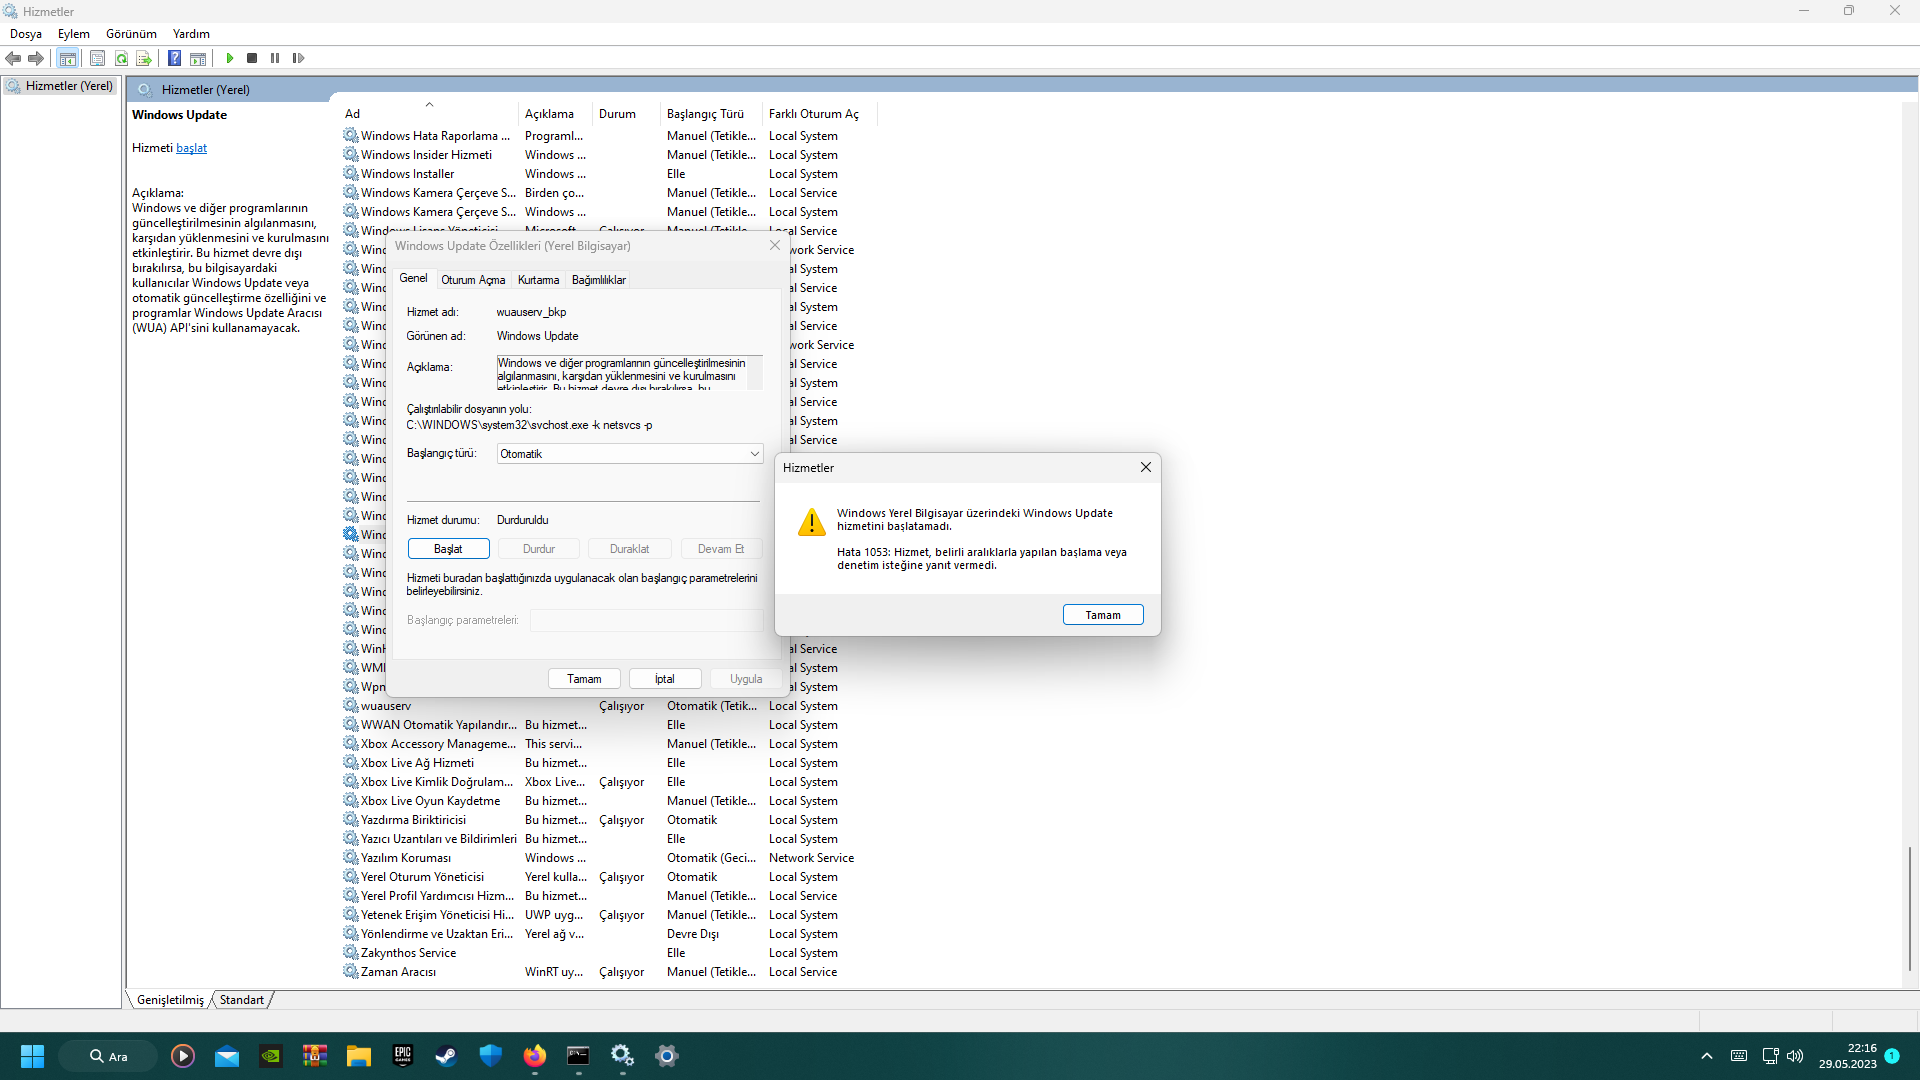The image size is (1920, 1080).
Task: Click the Stop Service toolbar icon
Action: pos(252,58)
